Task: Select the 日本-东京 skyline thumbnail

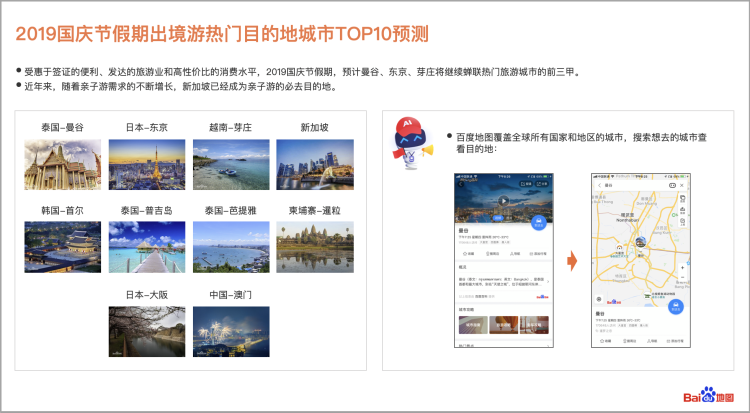Action: click(146, 164)
